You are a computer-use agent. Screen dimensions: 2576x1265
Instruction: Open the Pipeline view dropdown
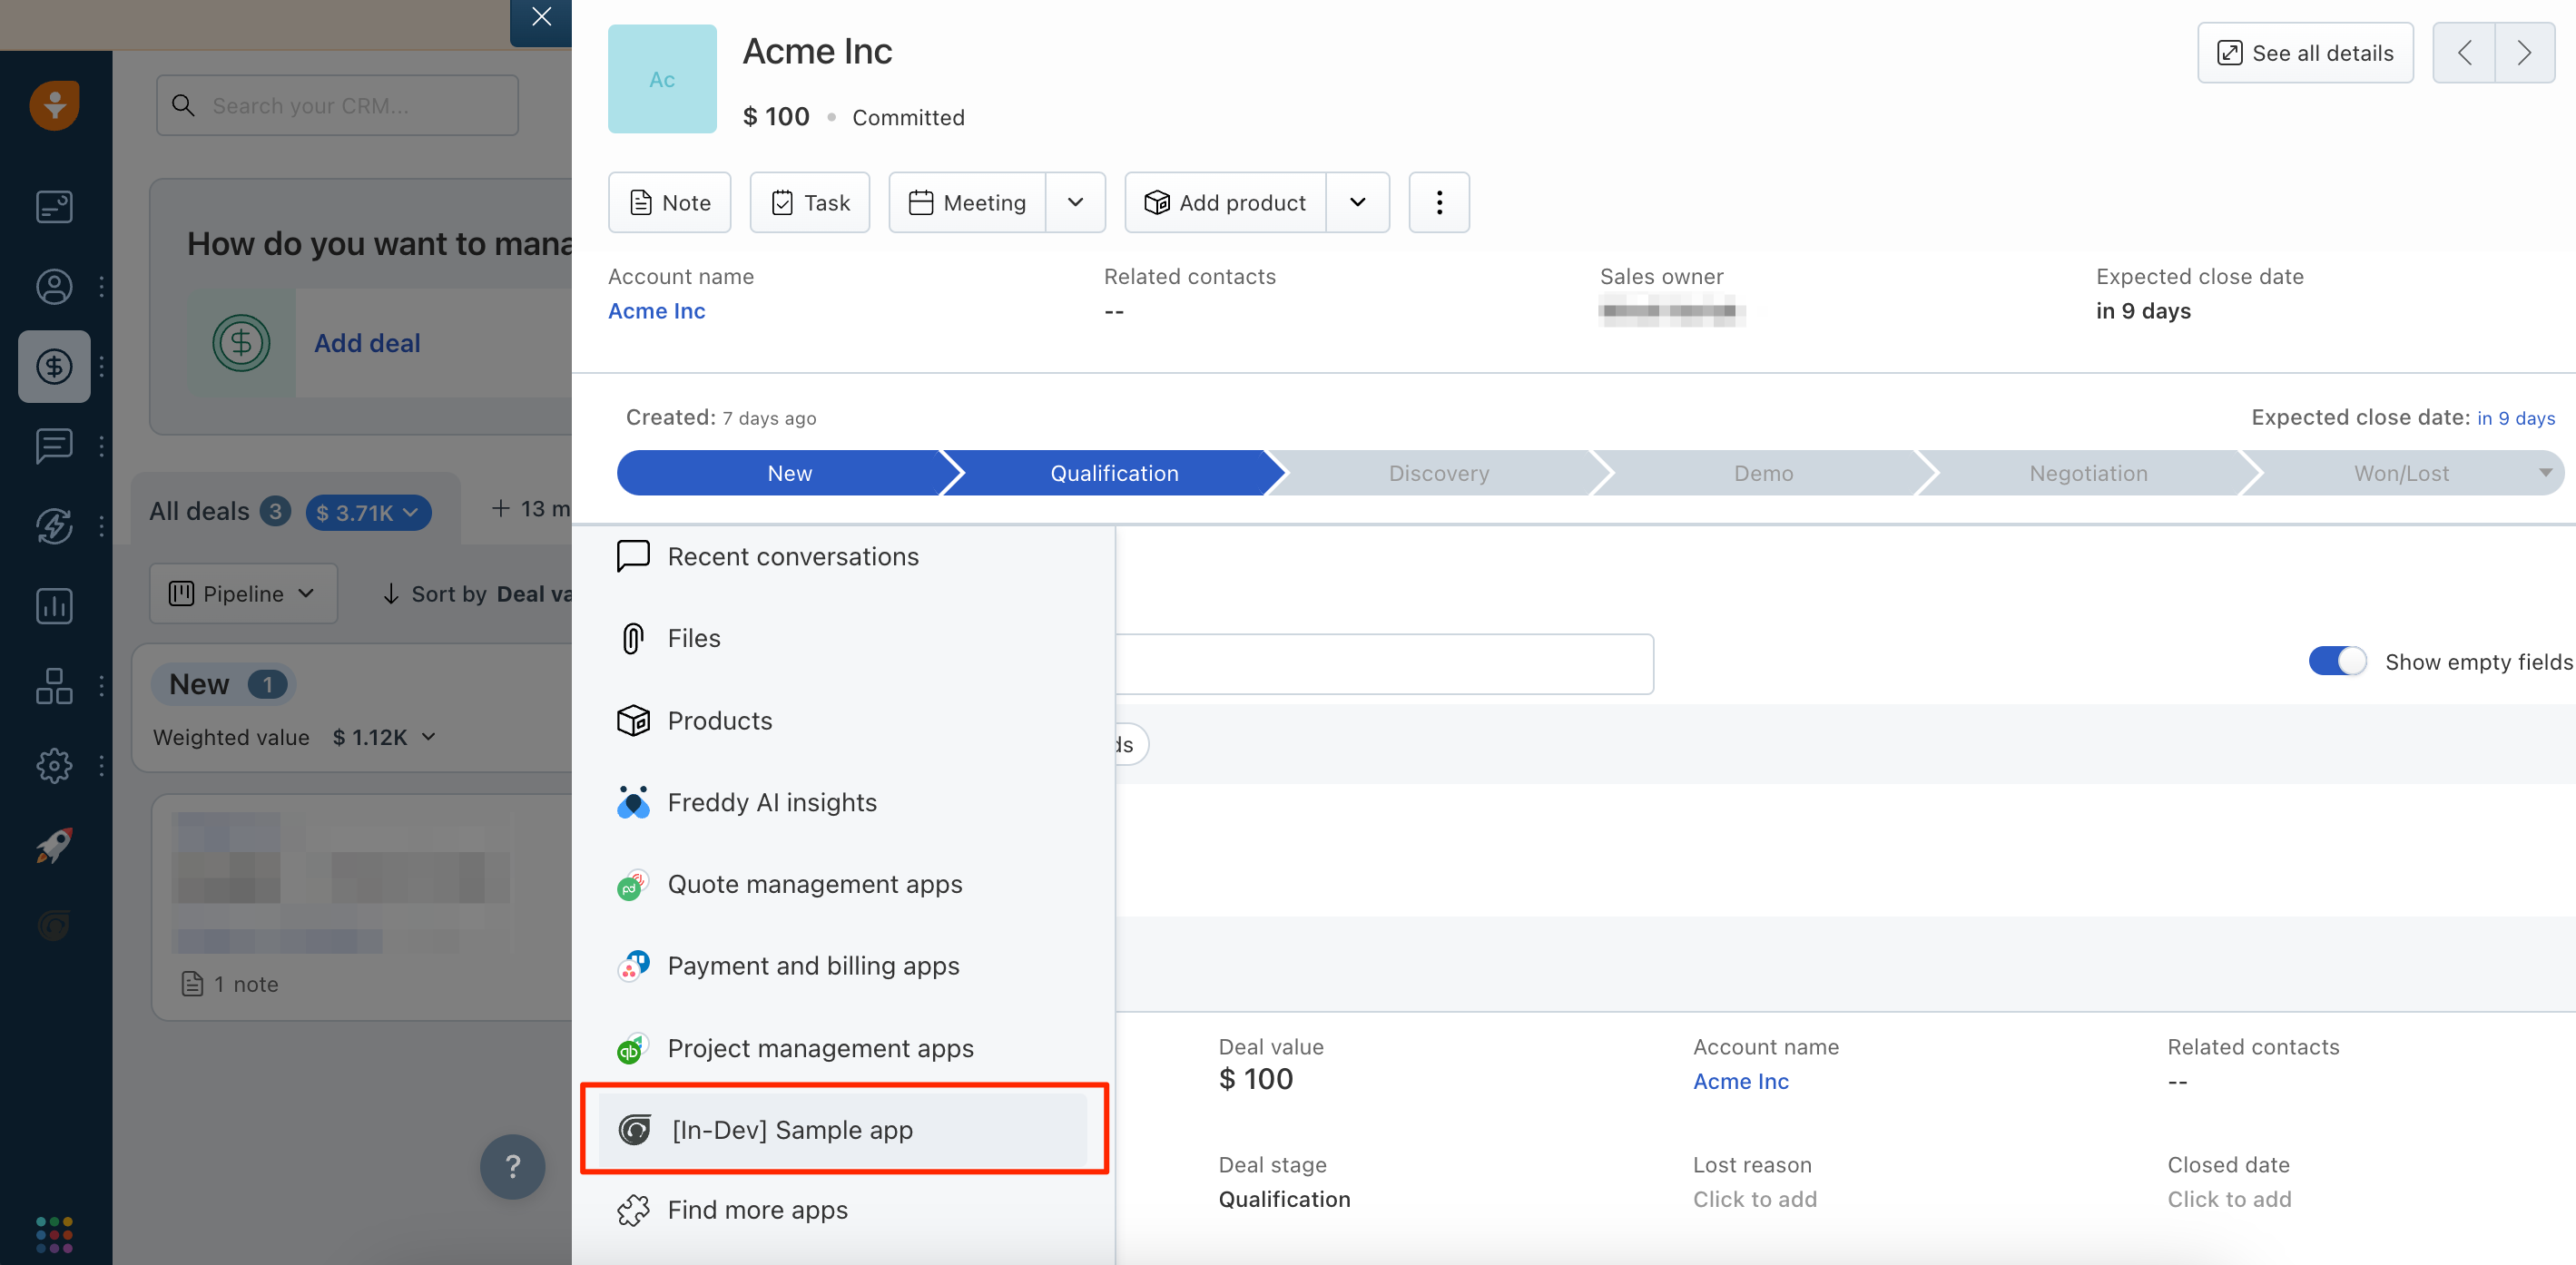pyautogui.click(x=243, y=593)
